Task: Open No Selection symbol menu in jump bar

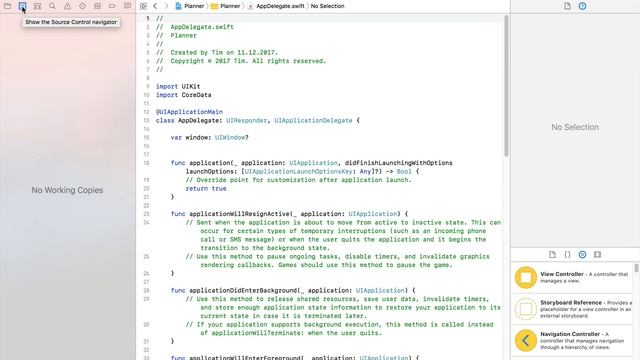Action: (327, 6)
